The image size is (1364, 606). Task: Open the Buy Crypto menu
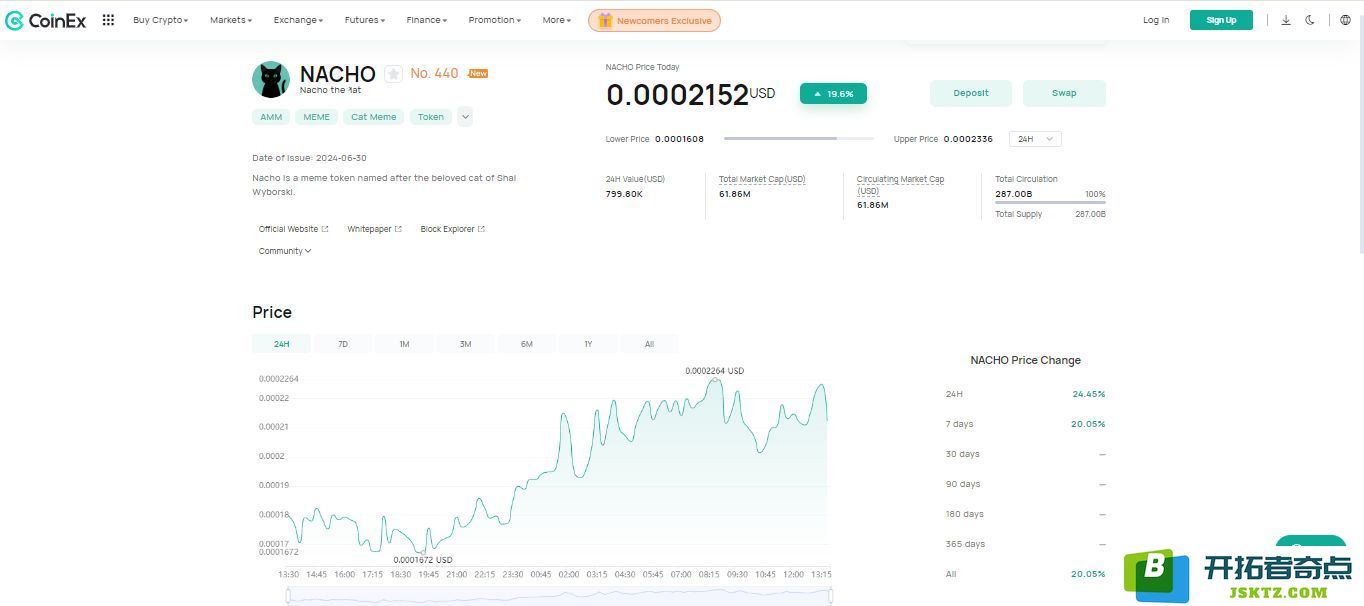[160, 20]
